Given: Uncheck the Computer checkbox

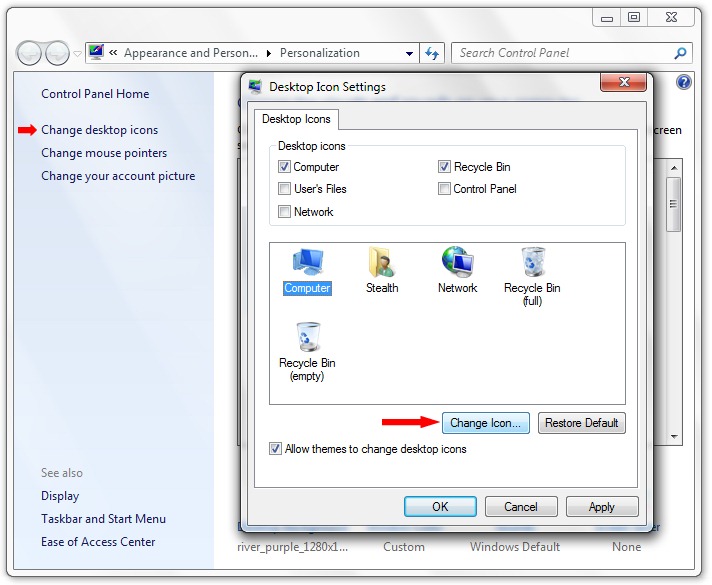Looking at the screenshot, I should [x=285, y=167].
